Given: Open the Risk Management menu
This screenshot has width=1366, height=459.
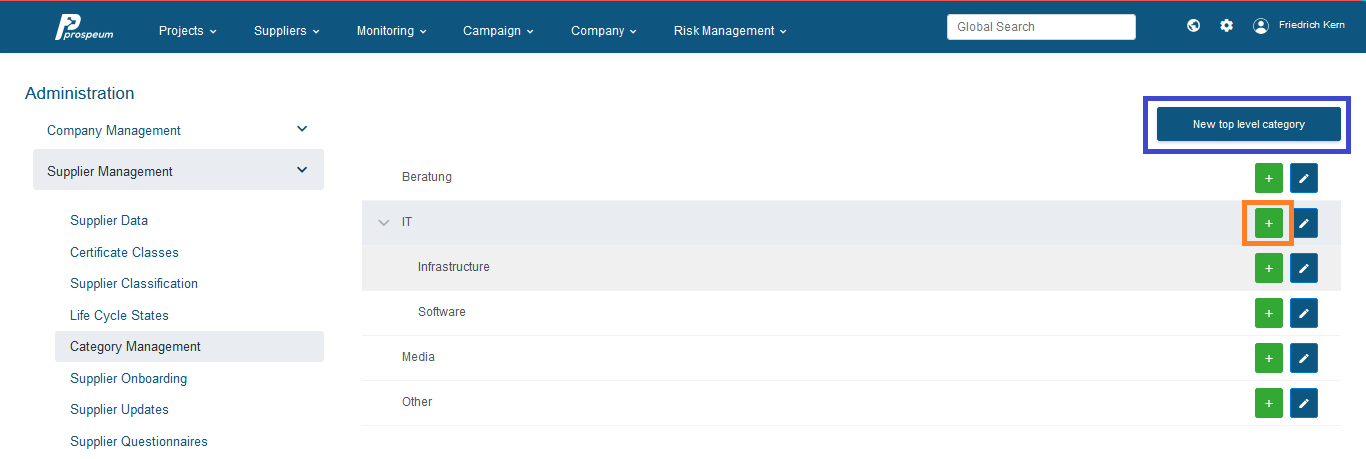Looking at the screenshot, I should tap(730, 31).
